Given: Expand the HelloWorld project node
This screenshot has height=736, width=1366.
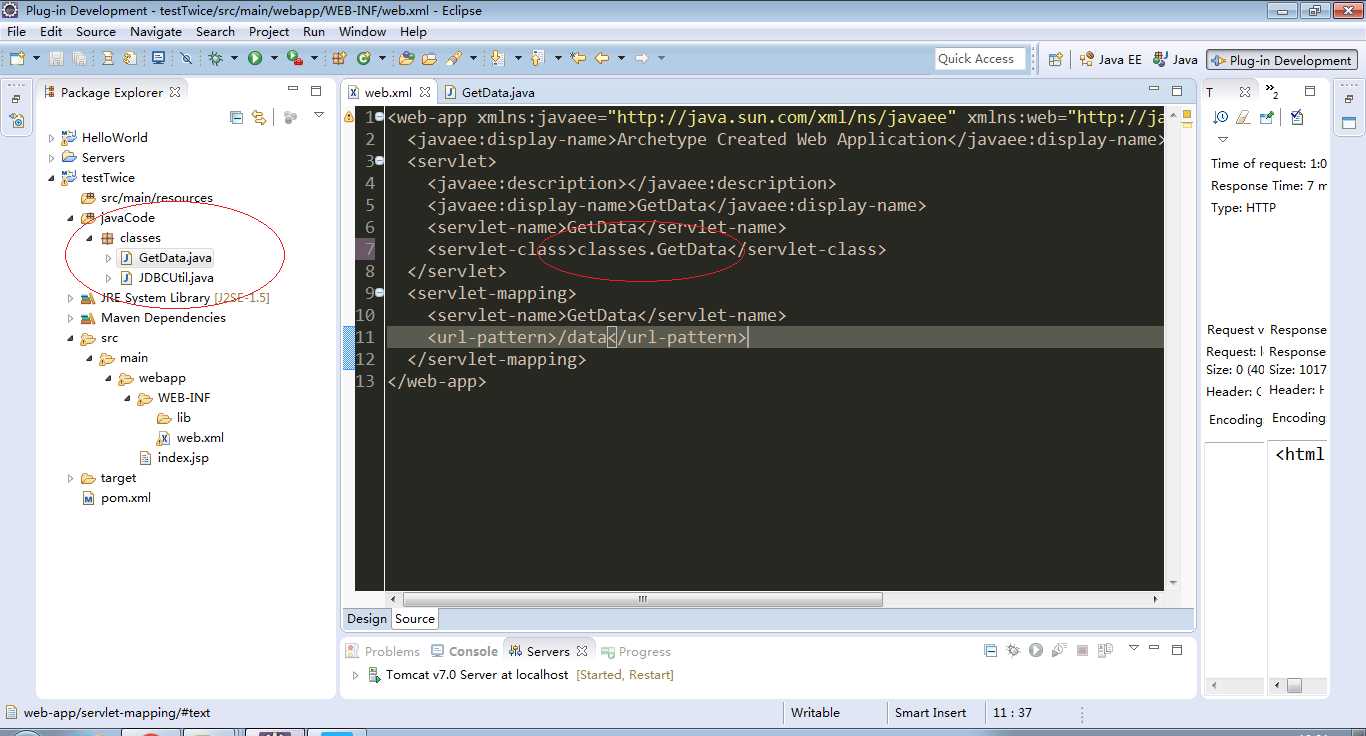Looking at the screenshot, I should pyautogui.click(x=52, y=138).
